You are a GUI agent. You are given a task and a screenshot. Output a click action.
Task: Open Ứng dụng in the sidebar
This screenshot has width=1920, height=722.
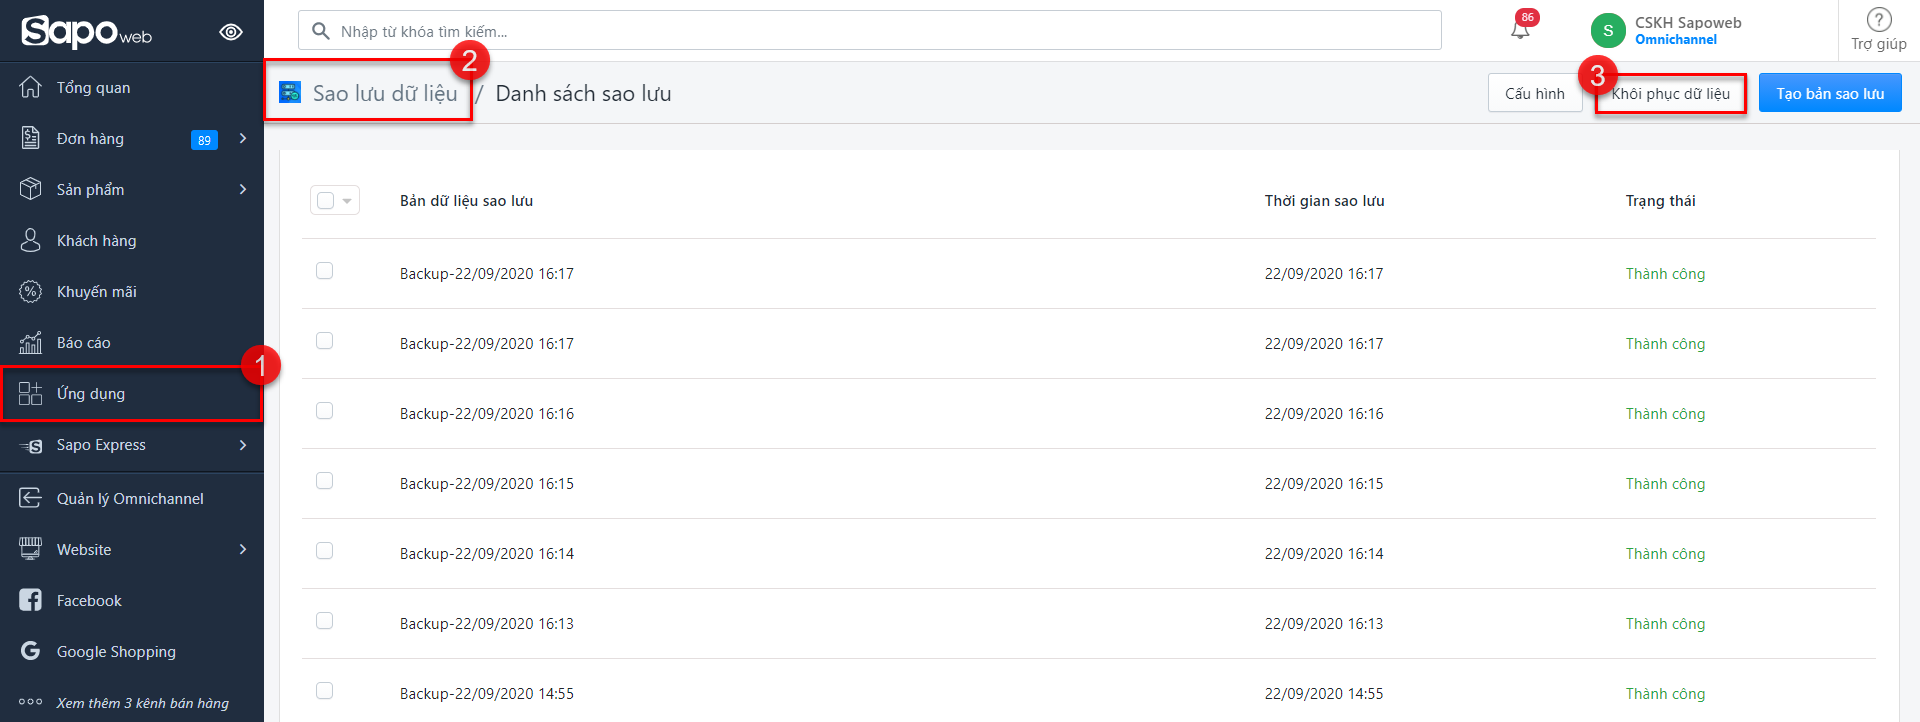click(x=91, y=394)
